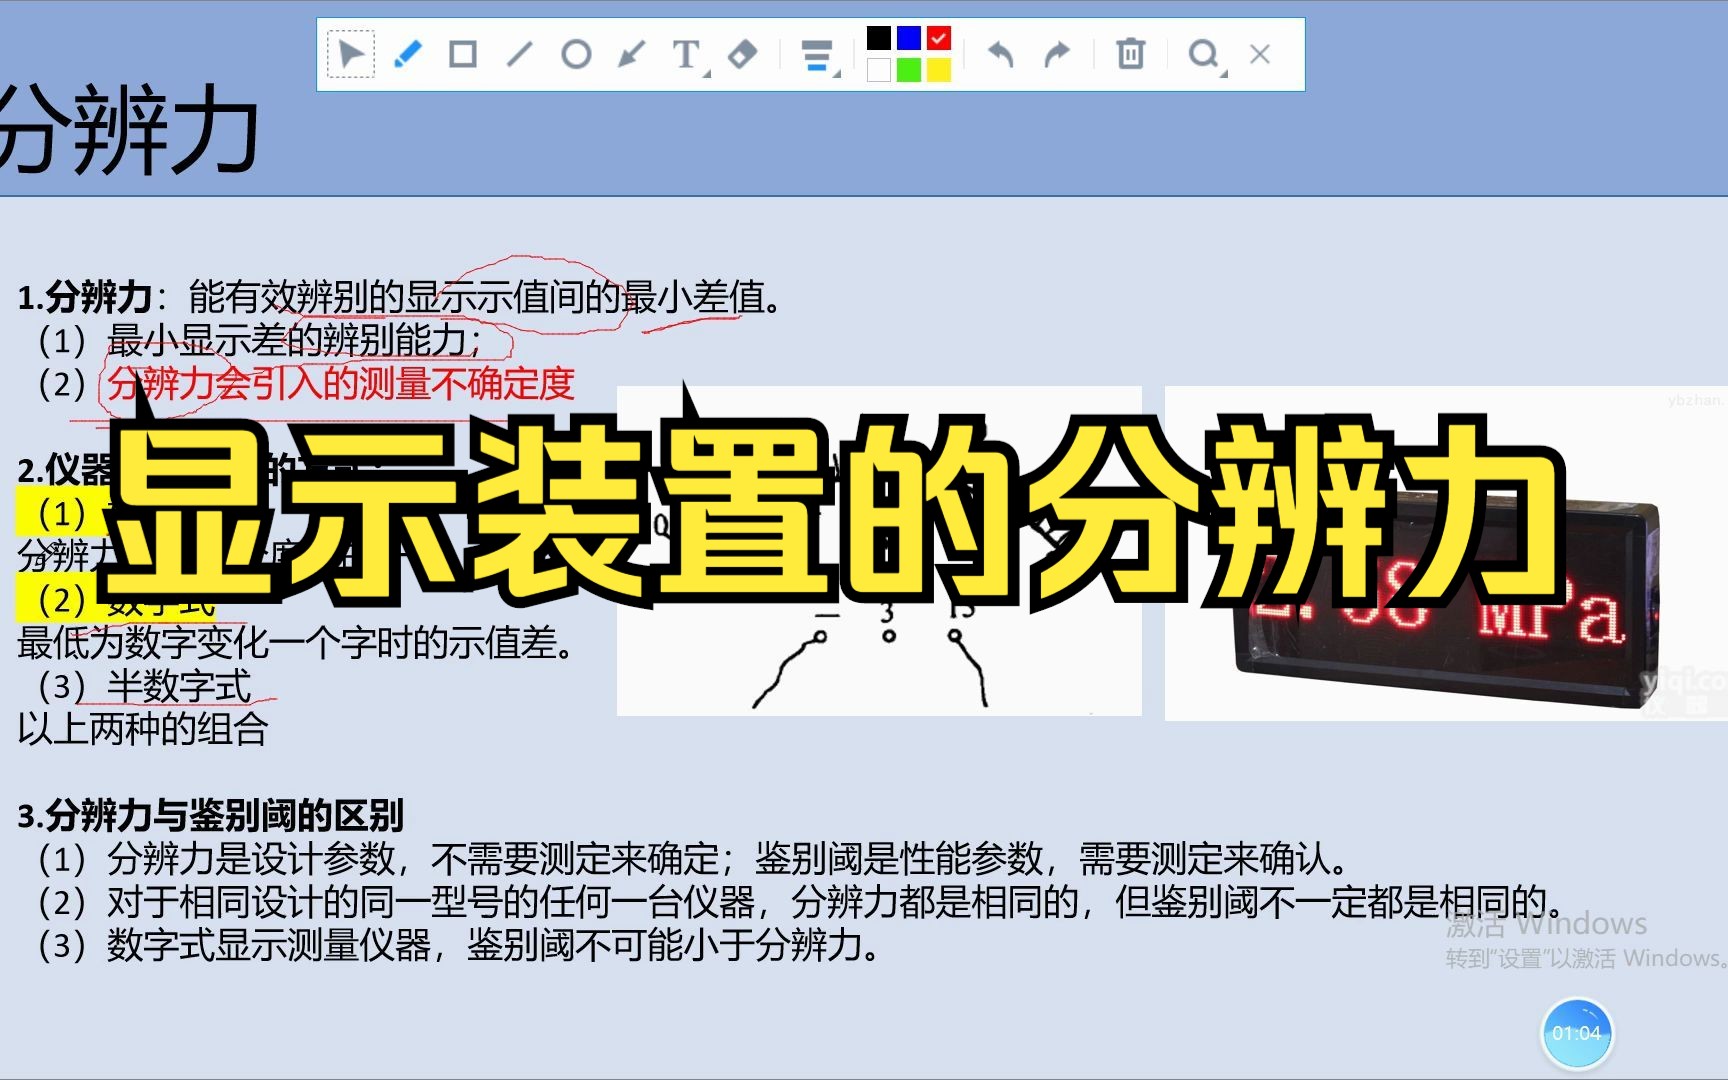The image size is (1728, 1080).
Task: Select the straight line tool
Action: (519, 54)
